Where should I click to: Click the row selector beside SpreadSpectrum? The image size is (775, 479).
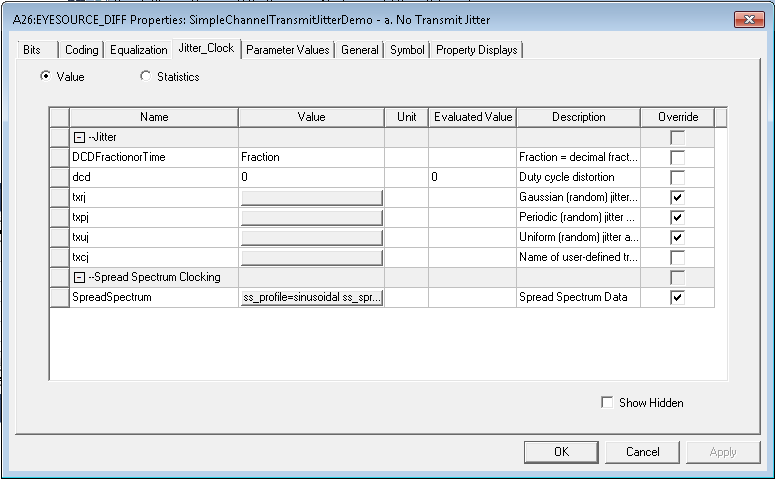pyautogui.click(x=59, y=297)
